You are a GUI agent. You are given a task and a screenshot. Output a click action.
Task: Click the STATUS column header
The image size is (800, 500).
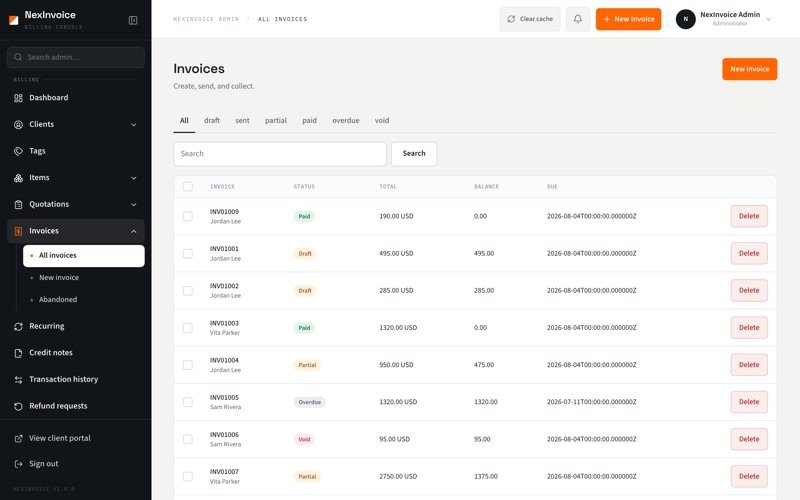[304, 187]
